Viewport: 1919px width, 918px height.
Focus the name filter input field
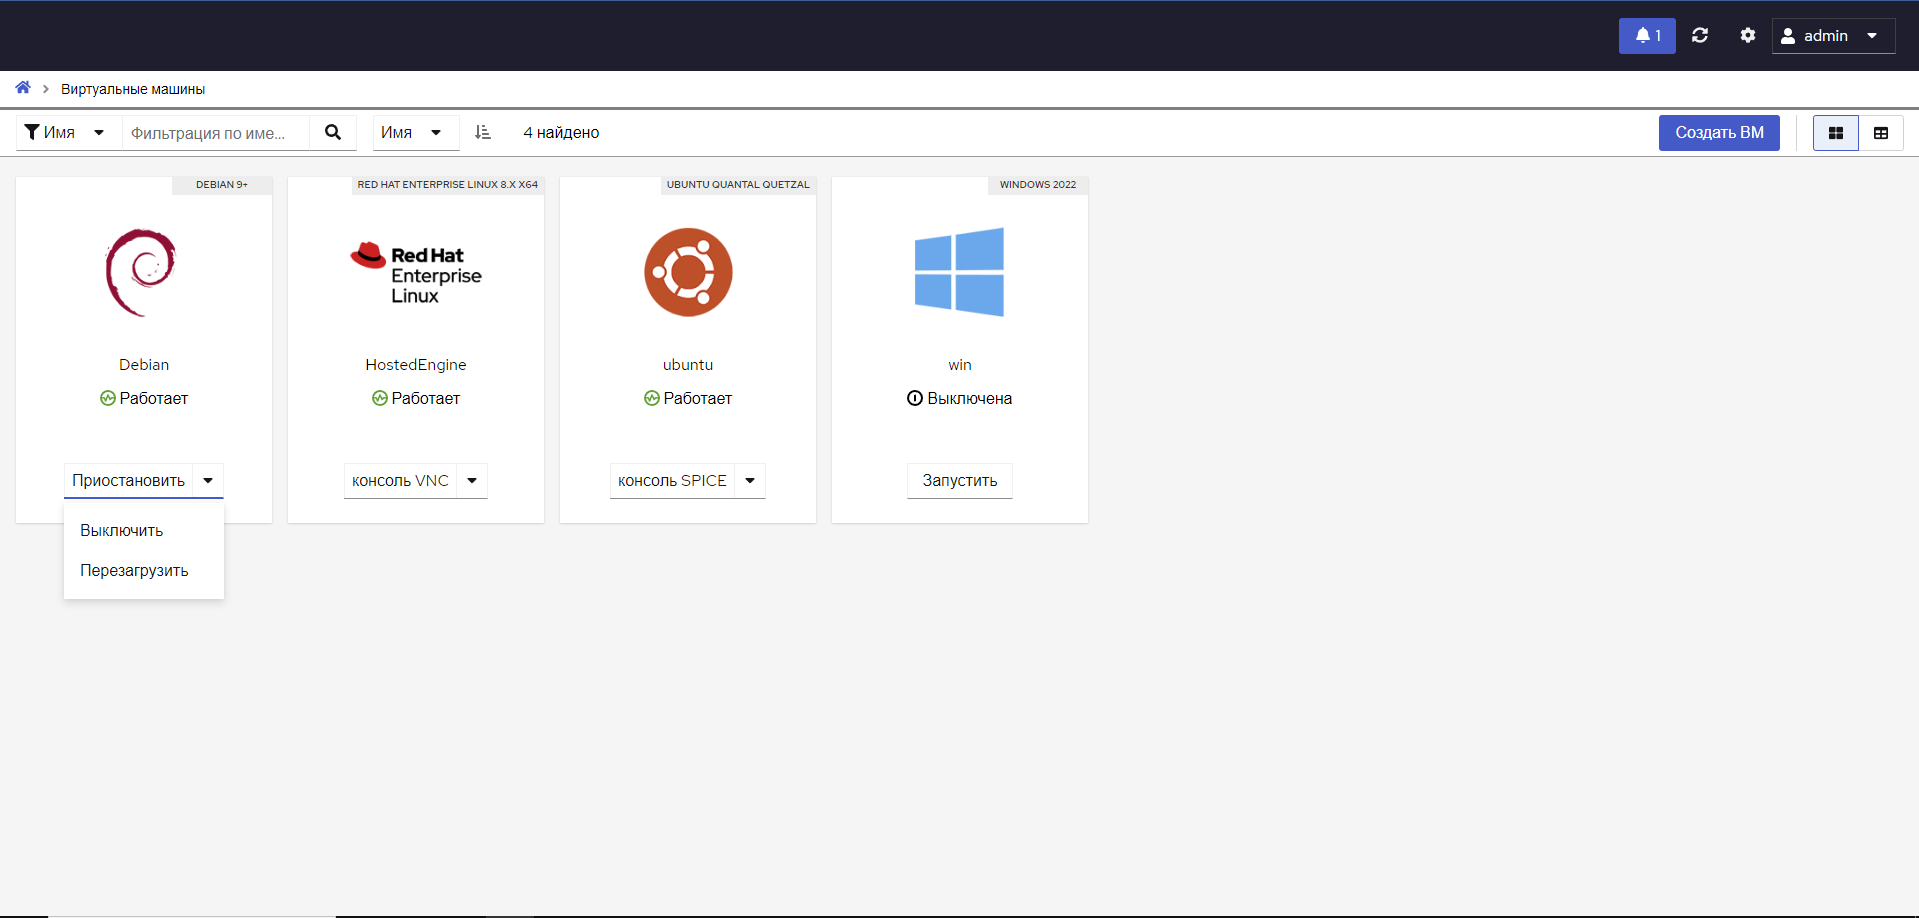click(215, 133)
